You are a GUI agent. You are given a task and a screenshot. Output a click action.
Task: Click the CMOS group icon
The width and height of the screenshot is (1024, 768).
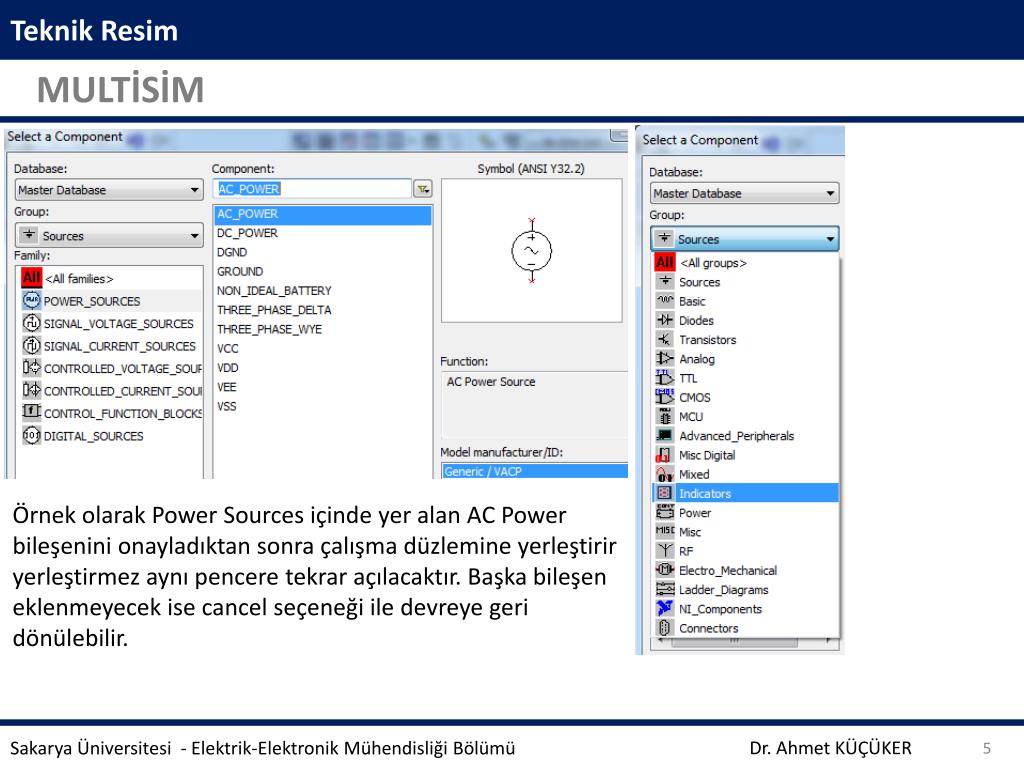click(x=665, y=396)
